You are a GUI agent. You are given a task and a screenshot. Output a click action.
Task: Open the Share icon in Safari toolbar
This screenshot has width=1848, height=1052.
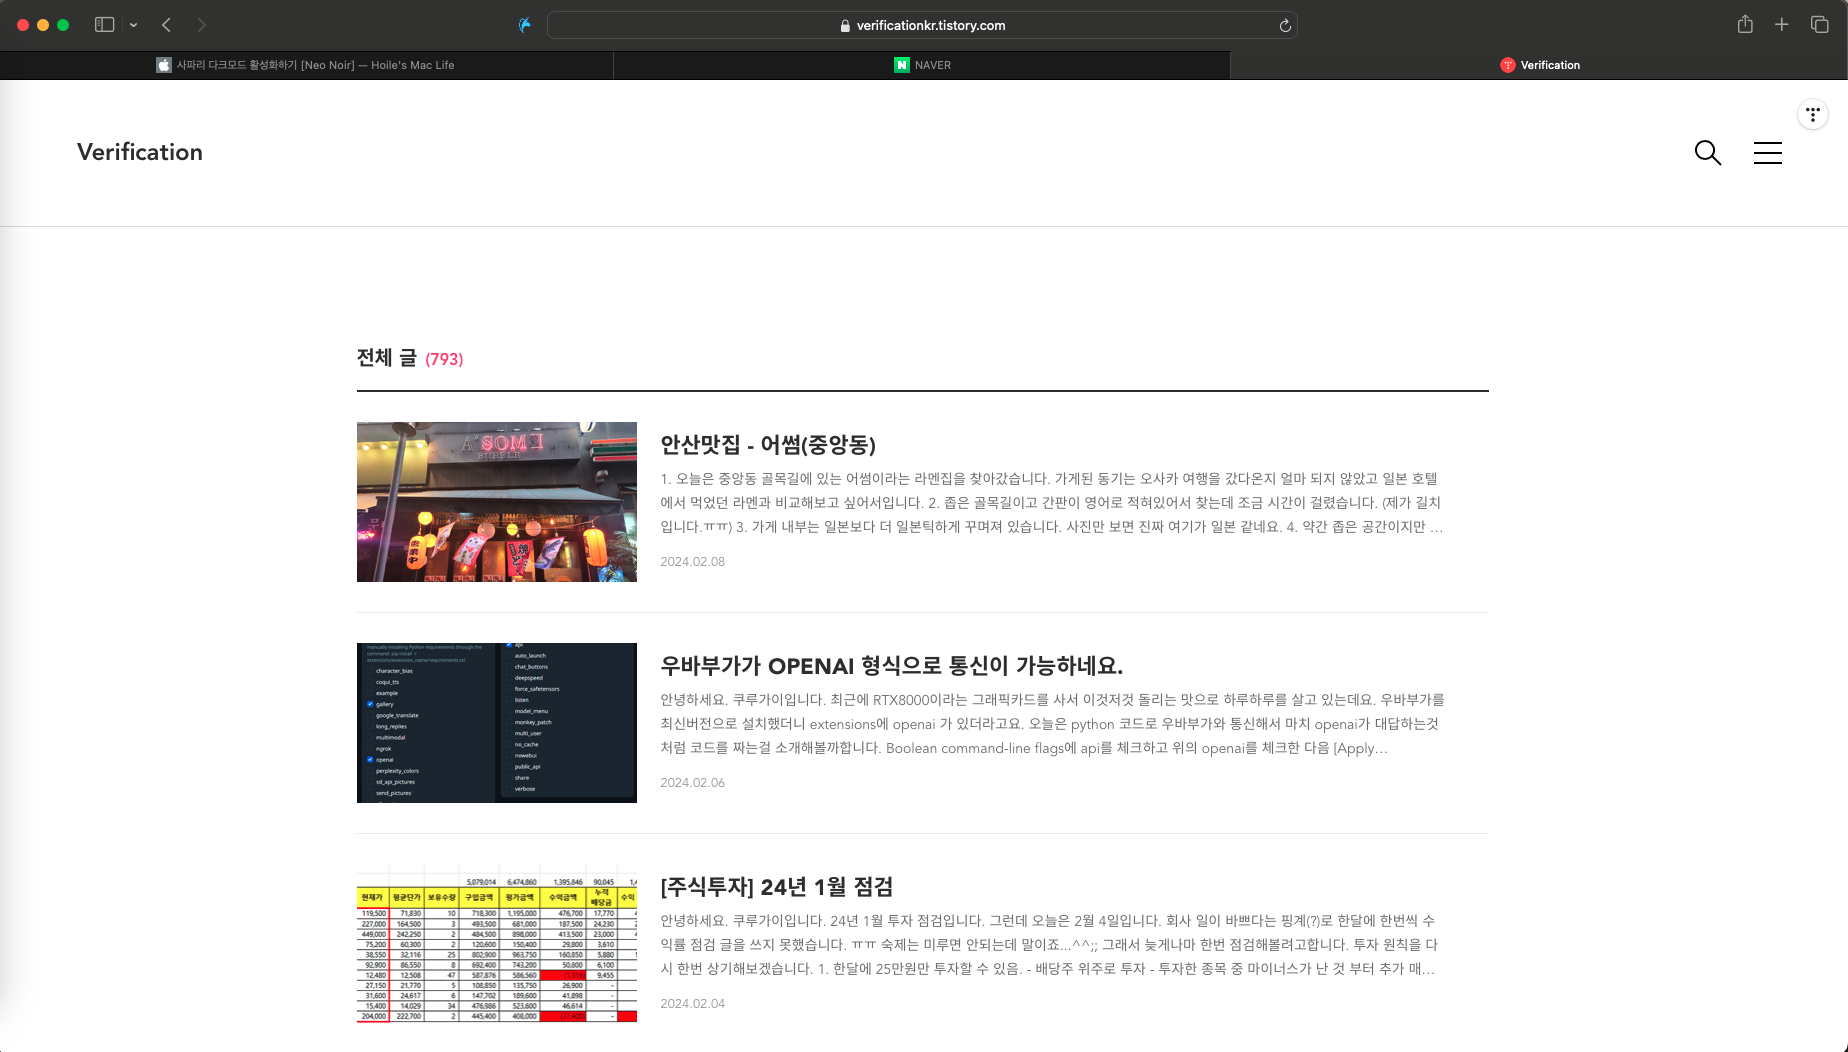coord(1745,24)
